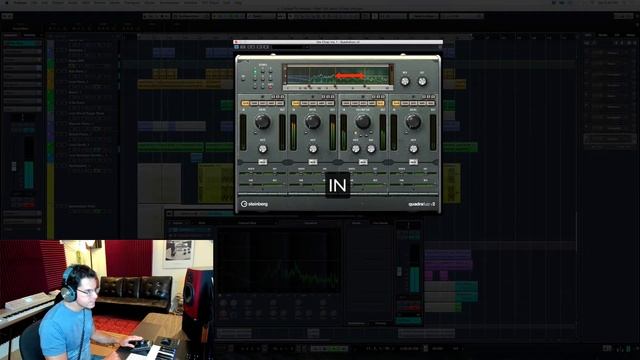This screenshot has width=640, height=360.
Task: Click the small Mix knob of band one
Action: pos(262,149)
